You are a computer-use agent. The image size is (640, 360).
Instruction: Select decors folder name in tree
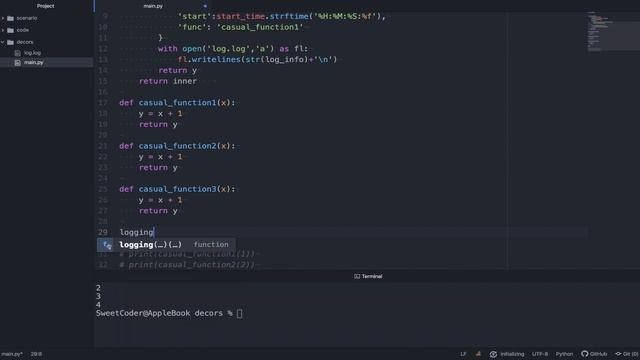click(x=25, y=42)
